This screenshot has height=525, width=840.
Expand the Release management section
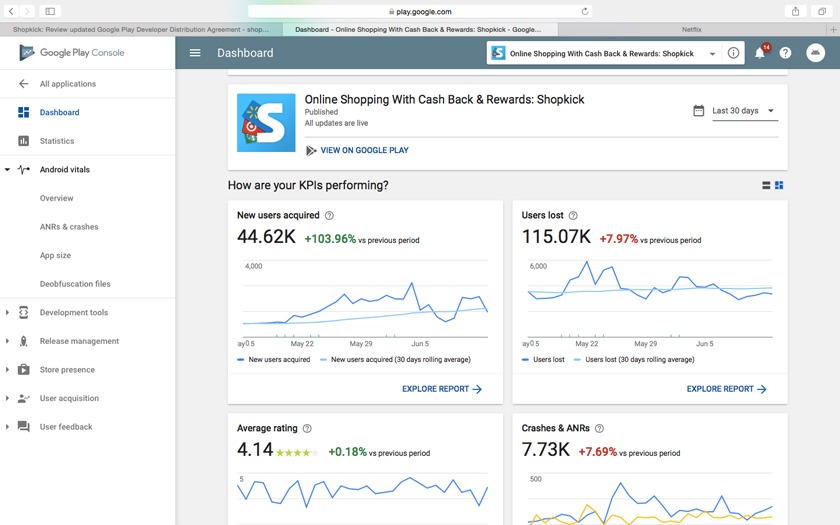pyautogui.click(x=8, y=341)
